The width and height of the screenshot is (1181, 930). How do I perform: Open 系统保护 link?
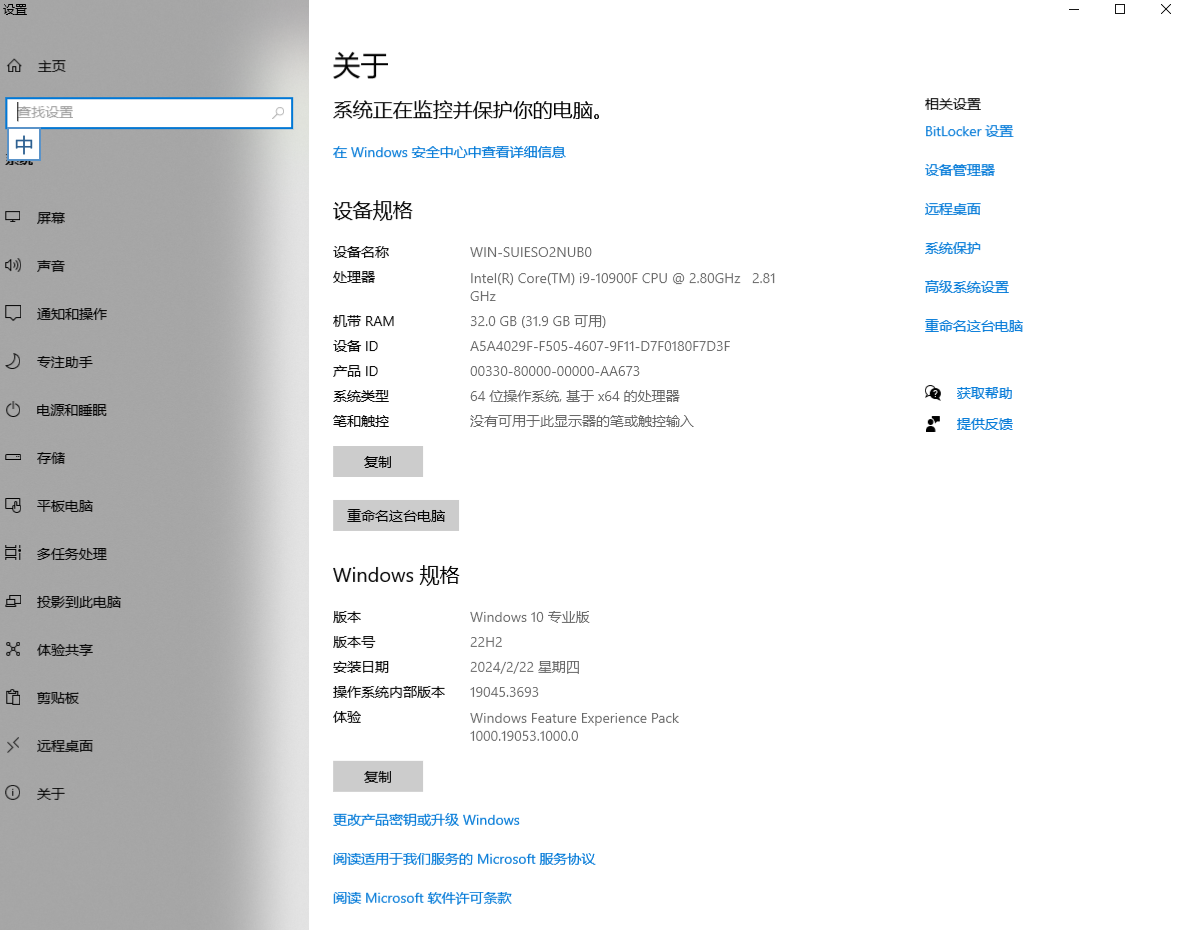coord(953,249)
